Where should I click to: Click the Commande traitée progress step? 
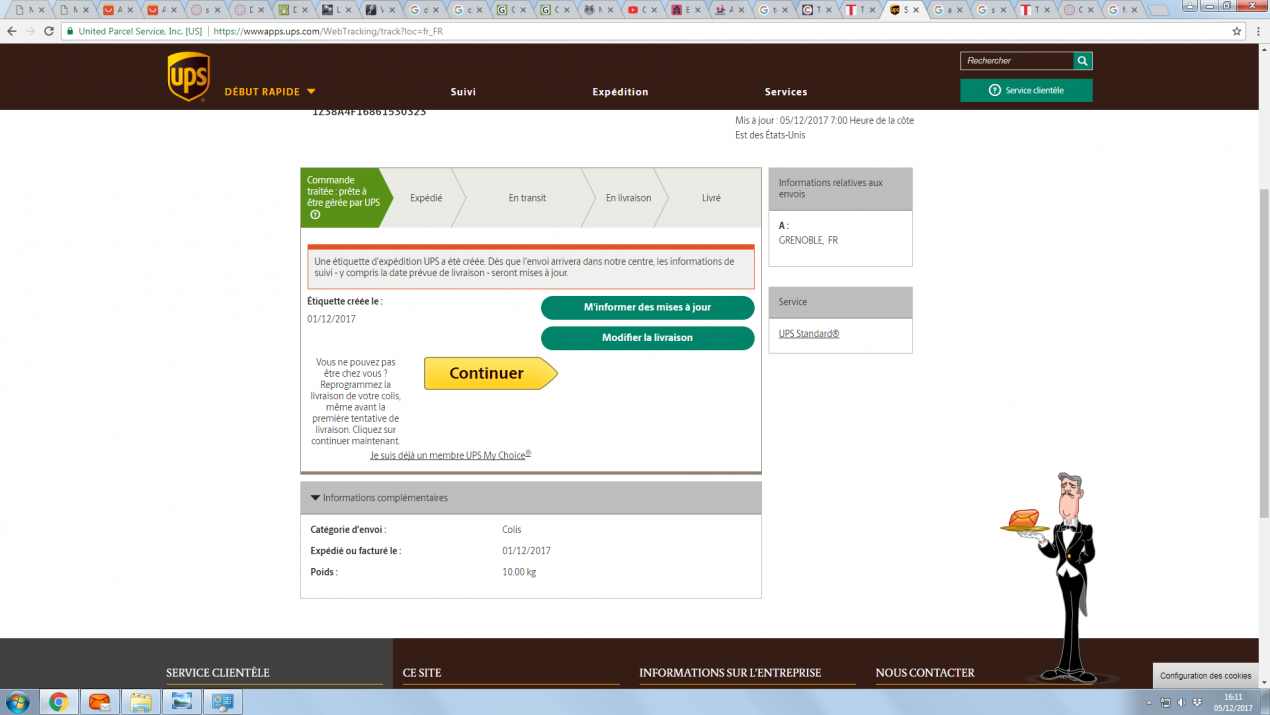[x=344, y=198]
